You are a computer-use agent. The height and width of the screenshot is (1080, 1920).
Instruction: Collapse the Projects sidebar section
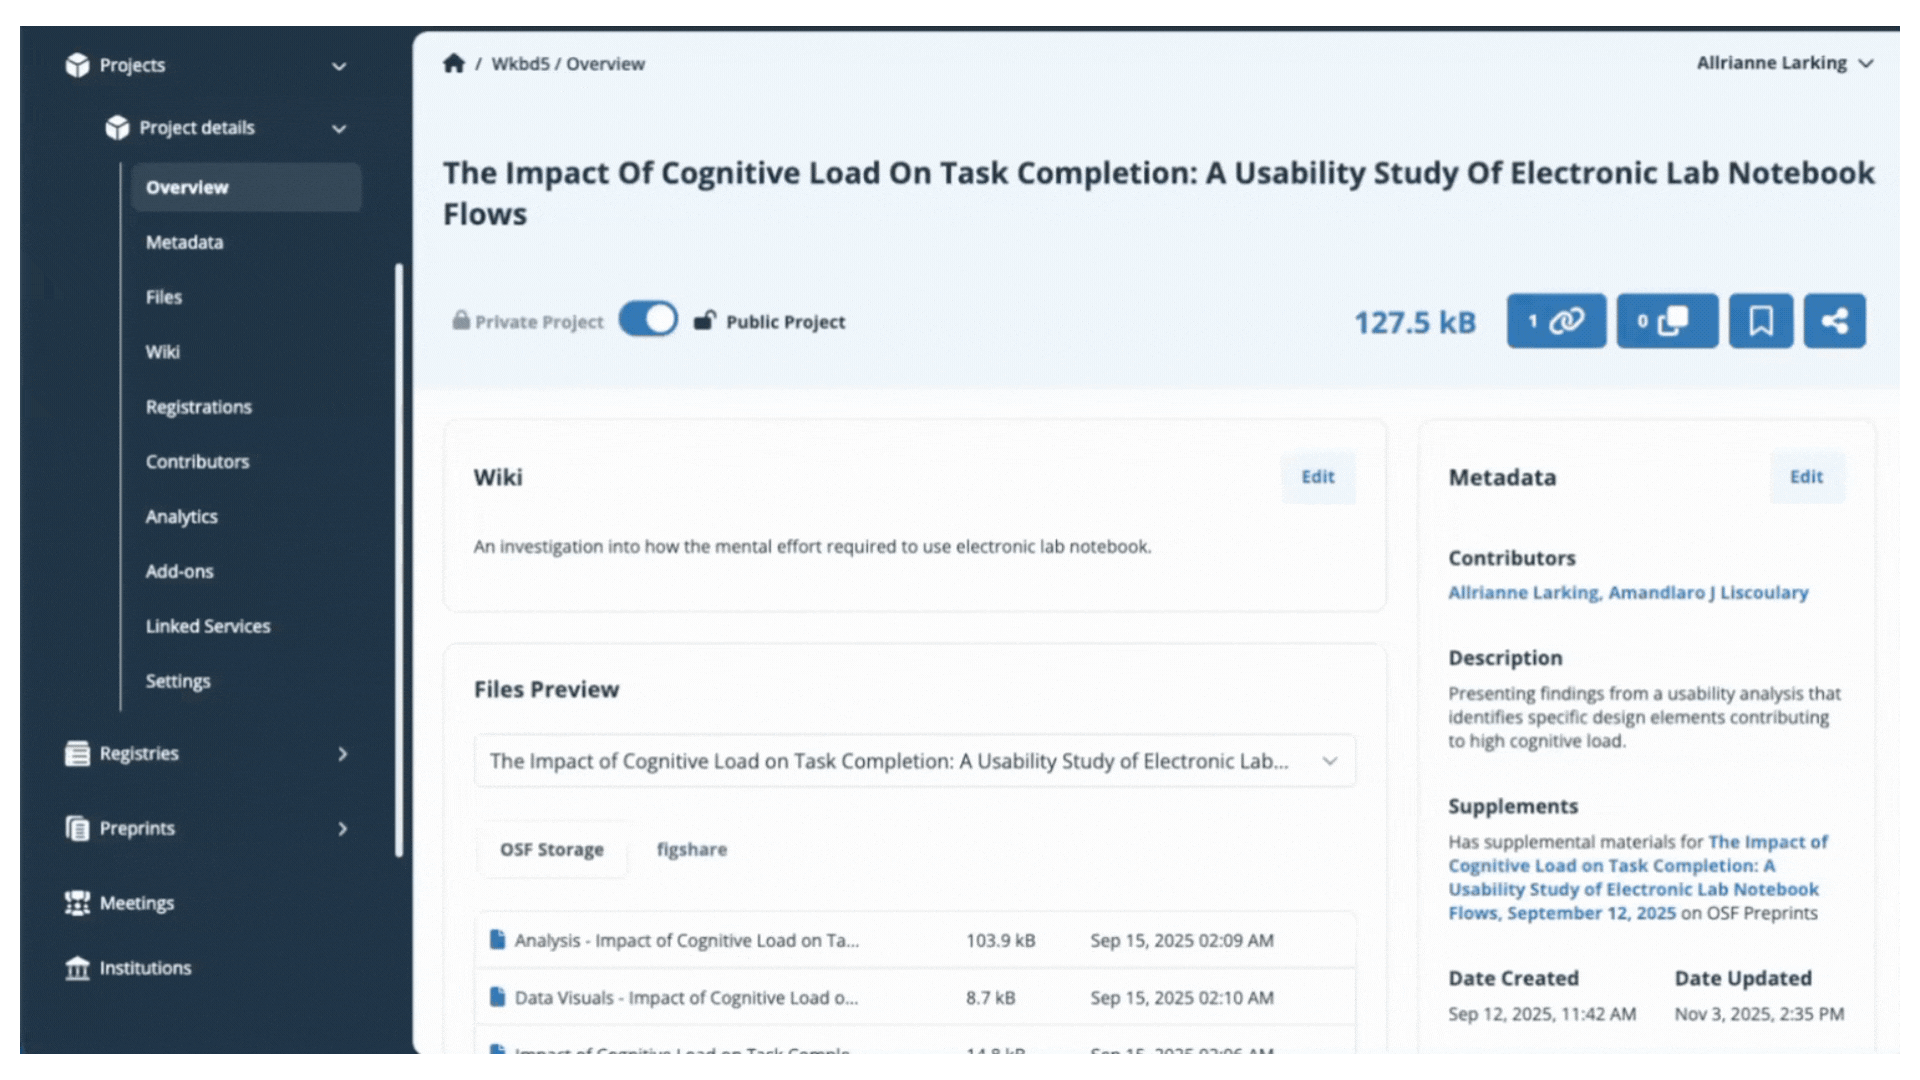[x=339, y=66]
